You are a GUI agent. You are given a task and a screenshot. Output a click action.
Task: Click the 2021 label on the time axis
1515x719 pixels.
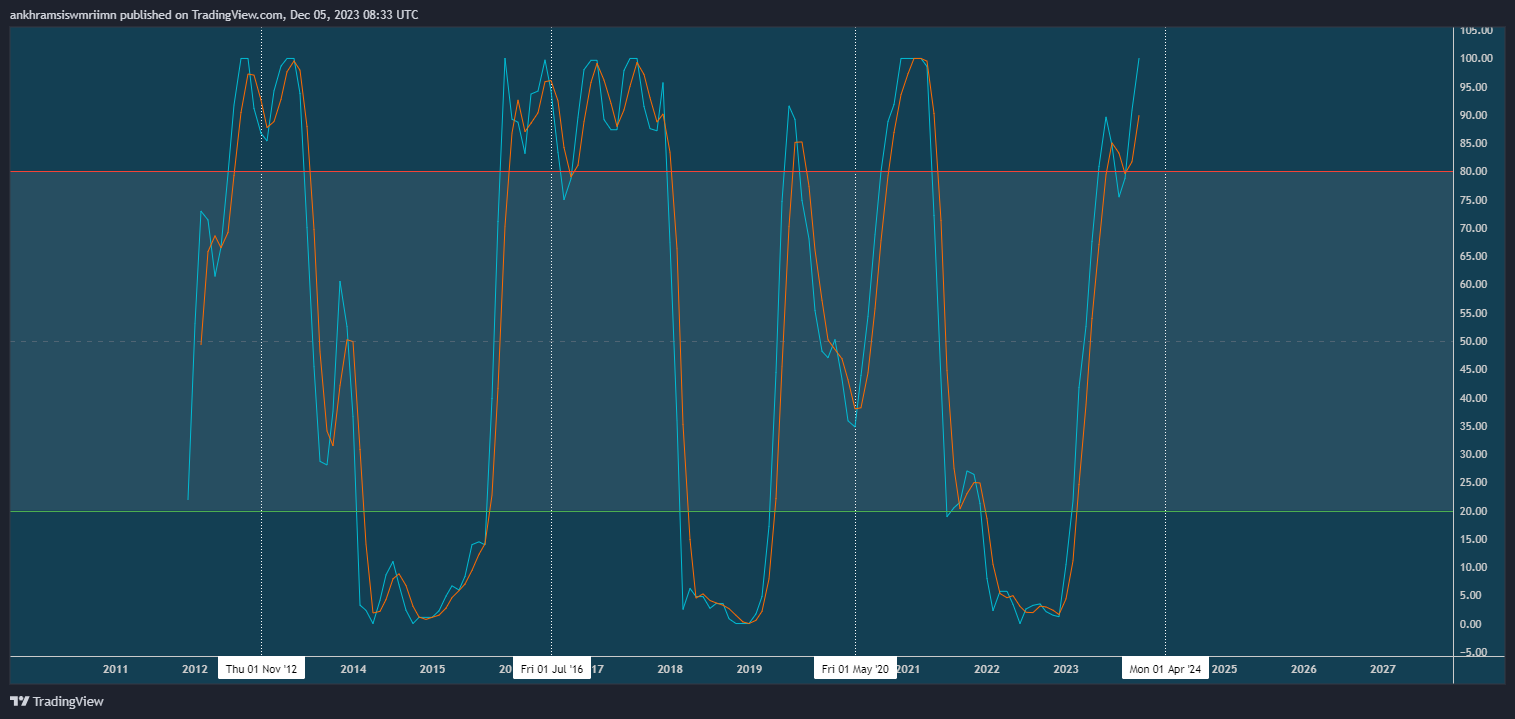(908, 669)
